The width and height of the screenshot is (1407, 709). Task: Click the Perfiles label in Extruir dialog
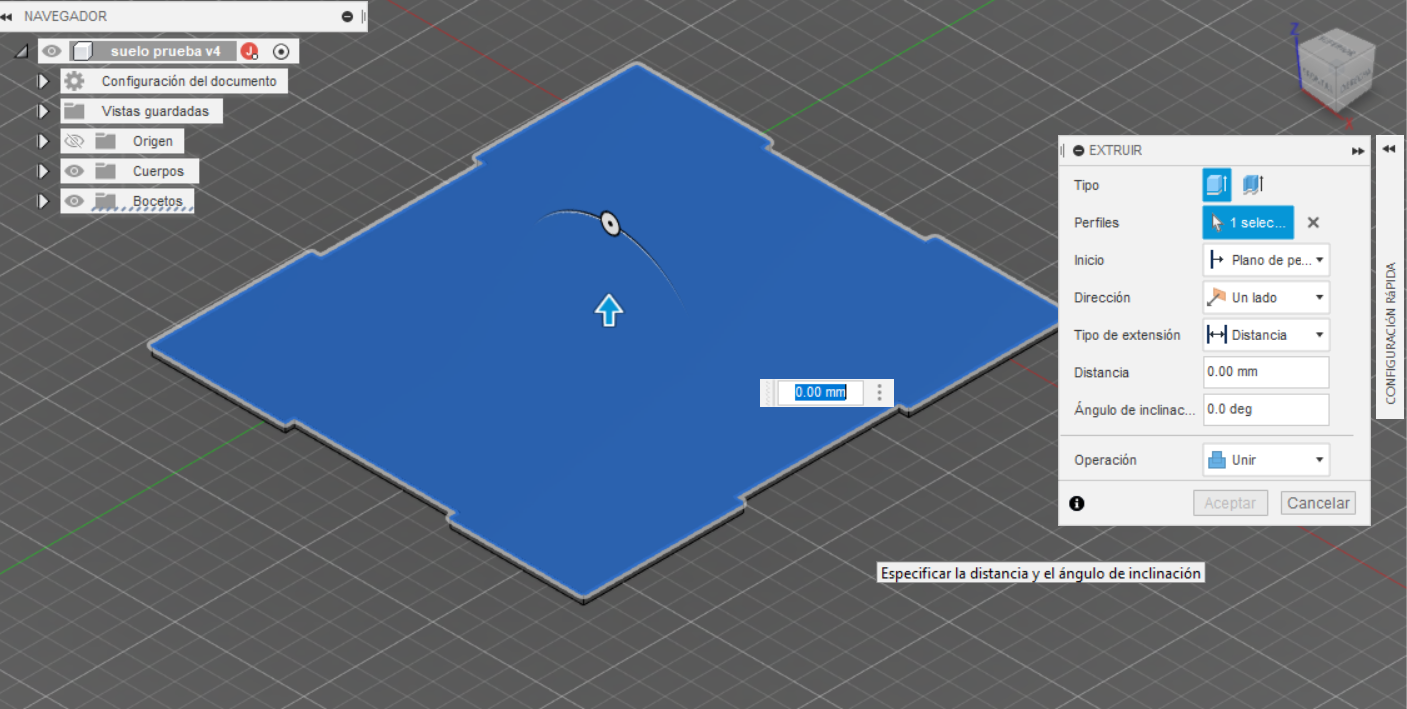1096,222
